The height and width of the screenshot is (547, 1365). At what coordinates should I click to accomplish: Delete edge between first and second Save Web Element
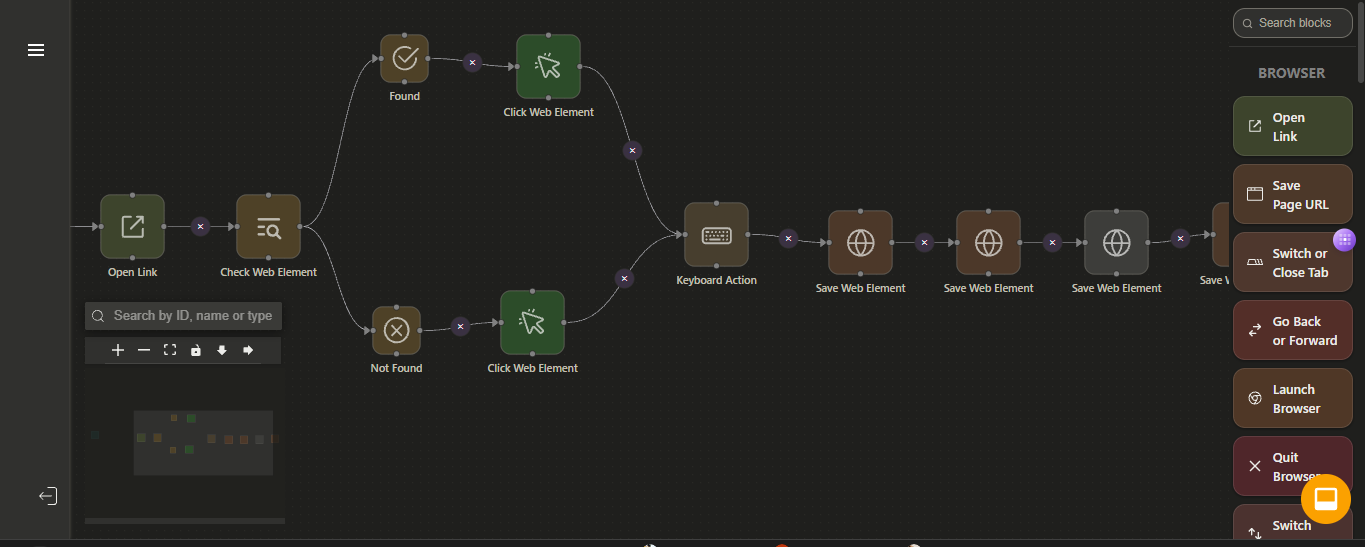(925, 242)
